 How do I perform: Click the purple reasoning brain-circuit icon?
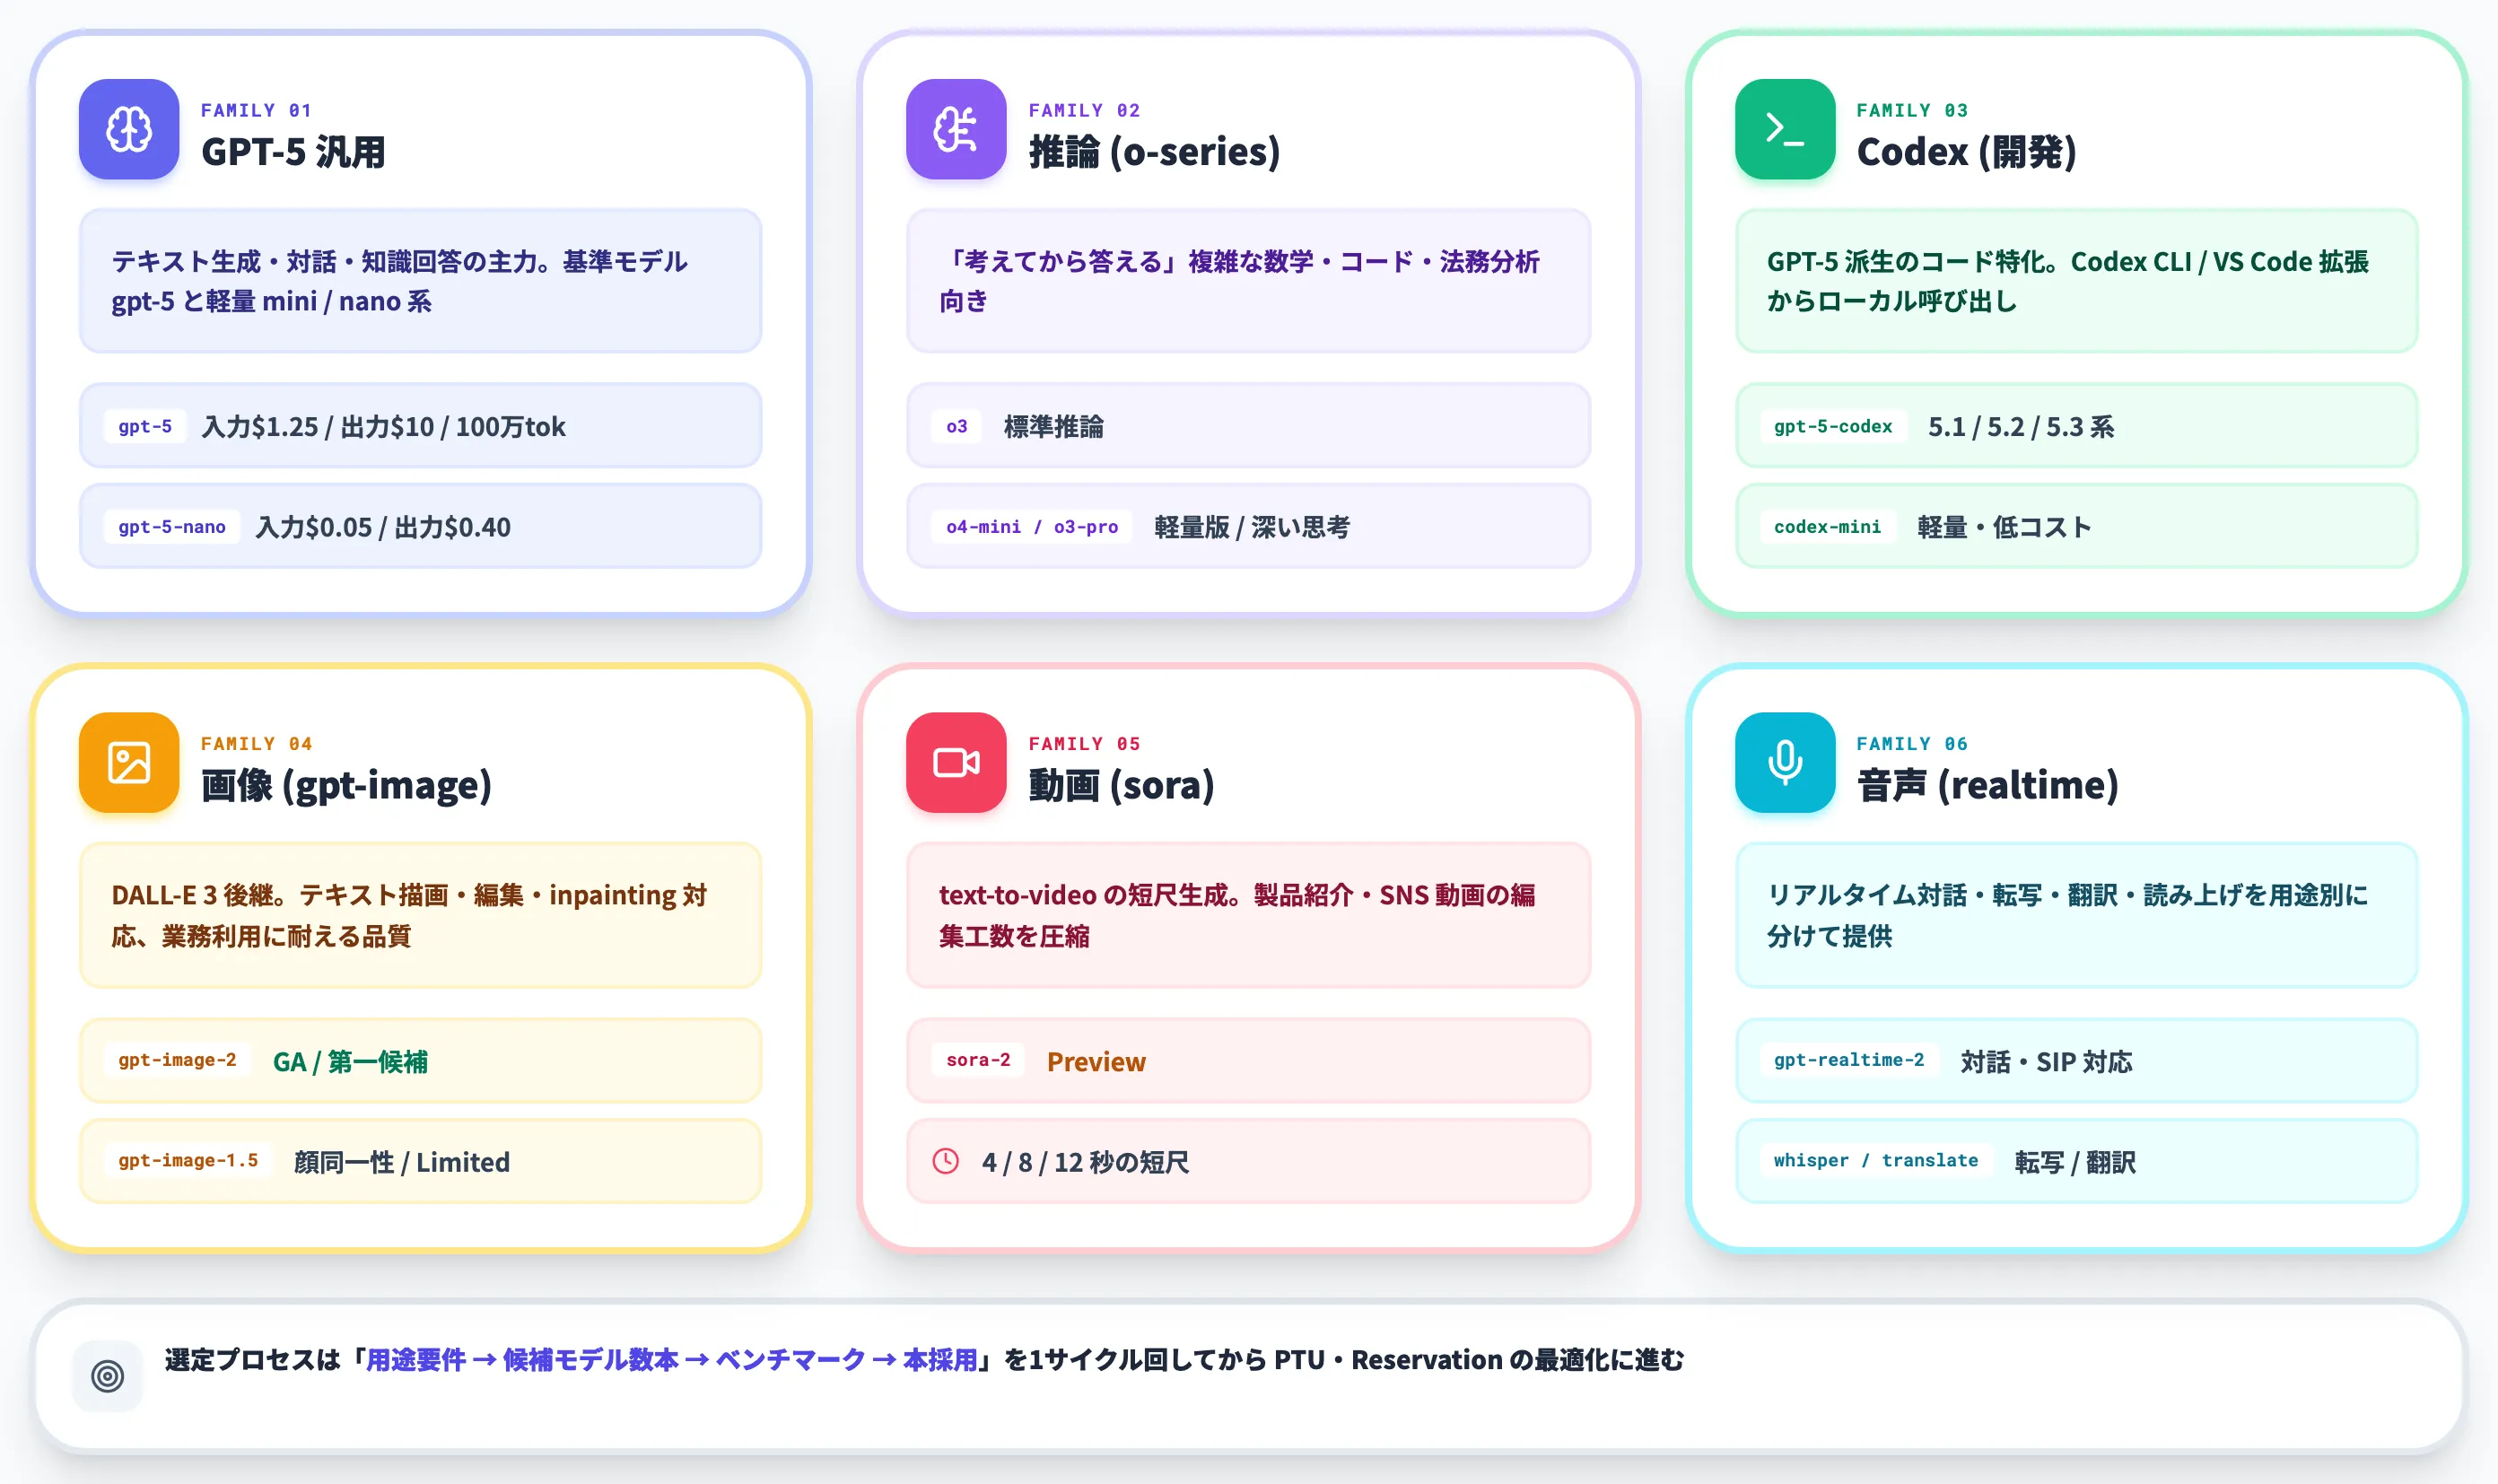click(x=956, y=129)
